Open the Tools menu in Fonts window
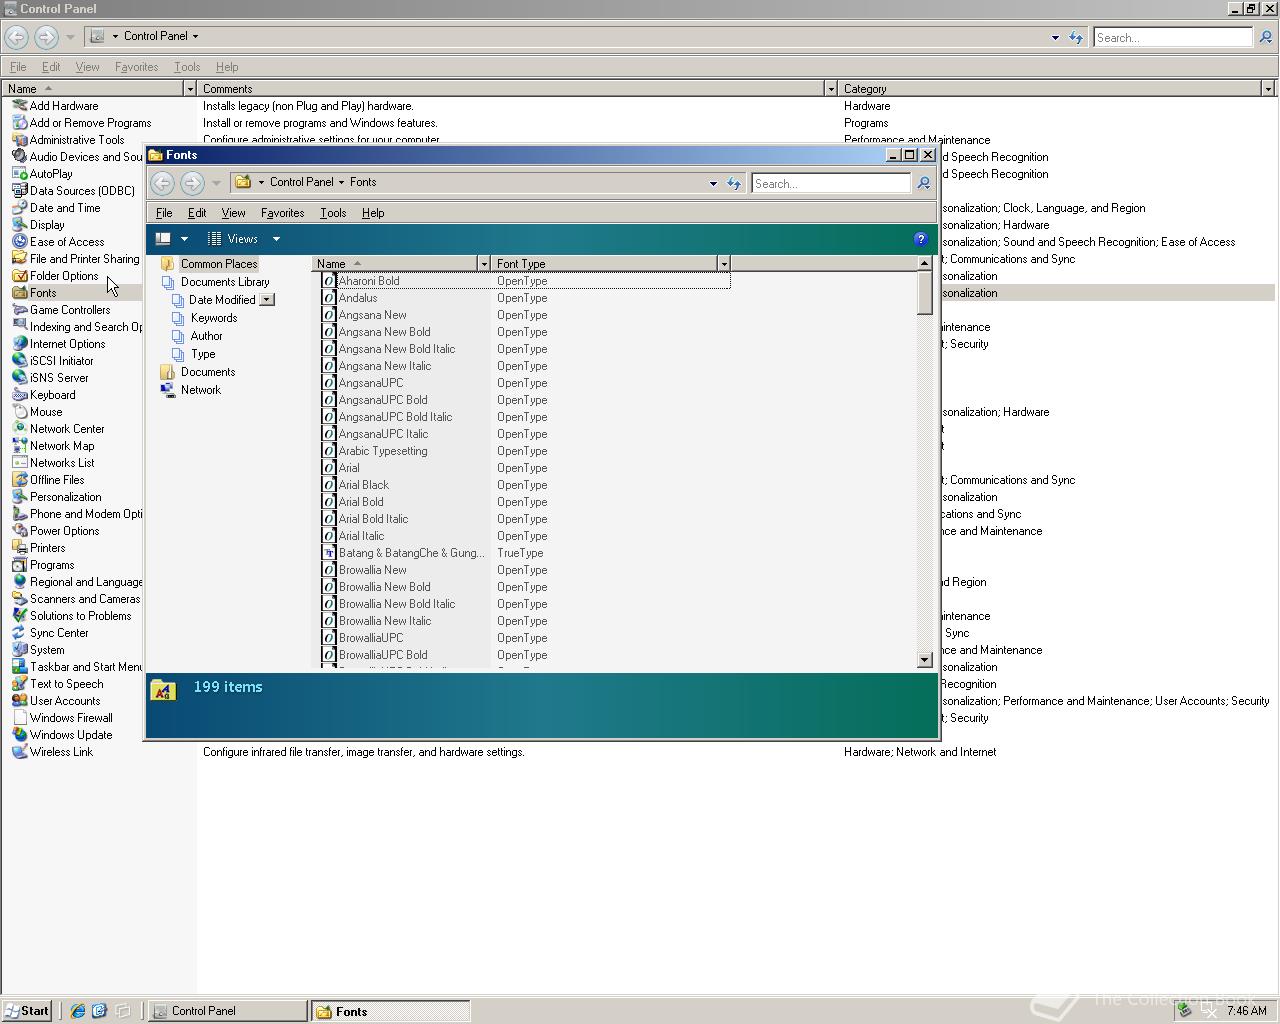This screenshot has height=1024, width=1280. [x=333, y=213]
